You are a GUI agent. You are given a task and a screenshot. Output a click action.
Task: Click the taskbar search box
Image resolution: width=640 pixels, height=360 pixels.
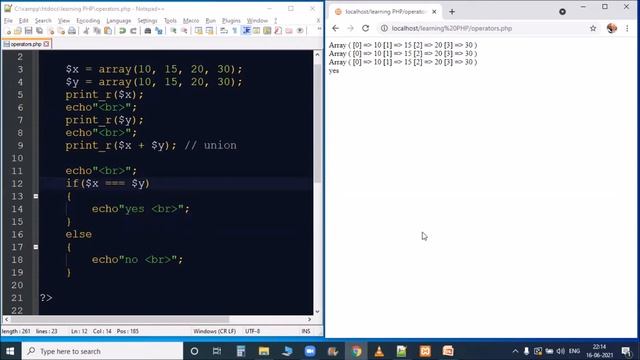[x=102, y=351]
